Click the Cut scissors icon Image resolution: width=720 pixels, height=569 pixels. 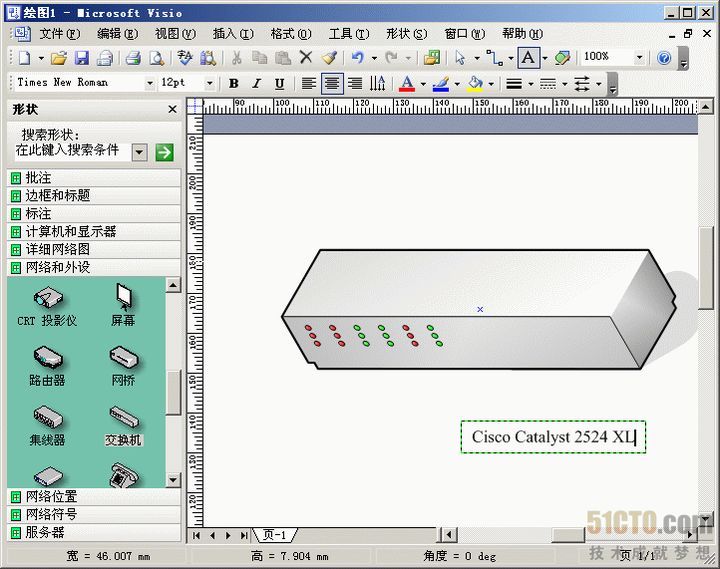(x=236, y=58)
